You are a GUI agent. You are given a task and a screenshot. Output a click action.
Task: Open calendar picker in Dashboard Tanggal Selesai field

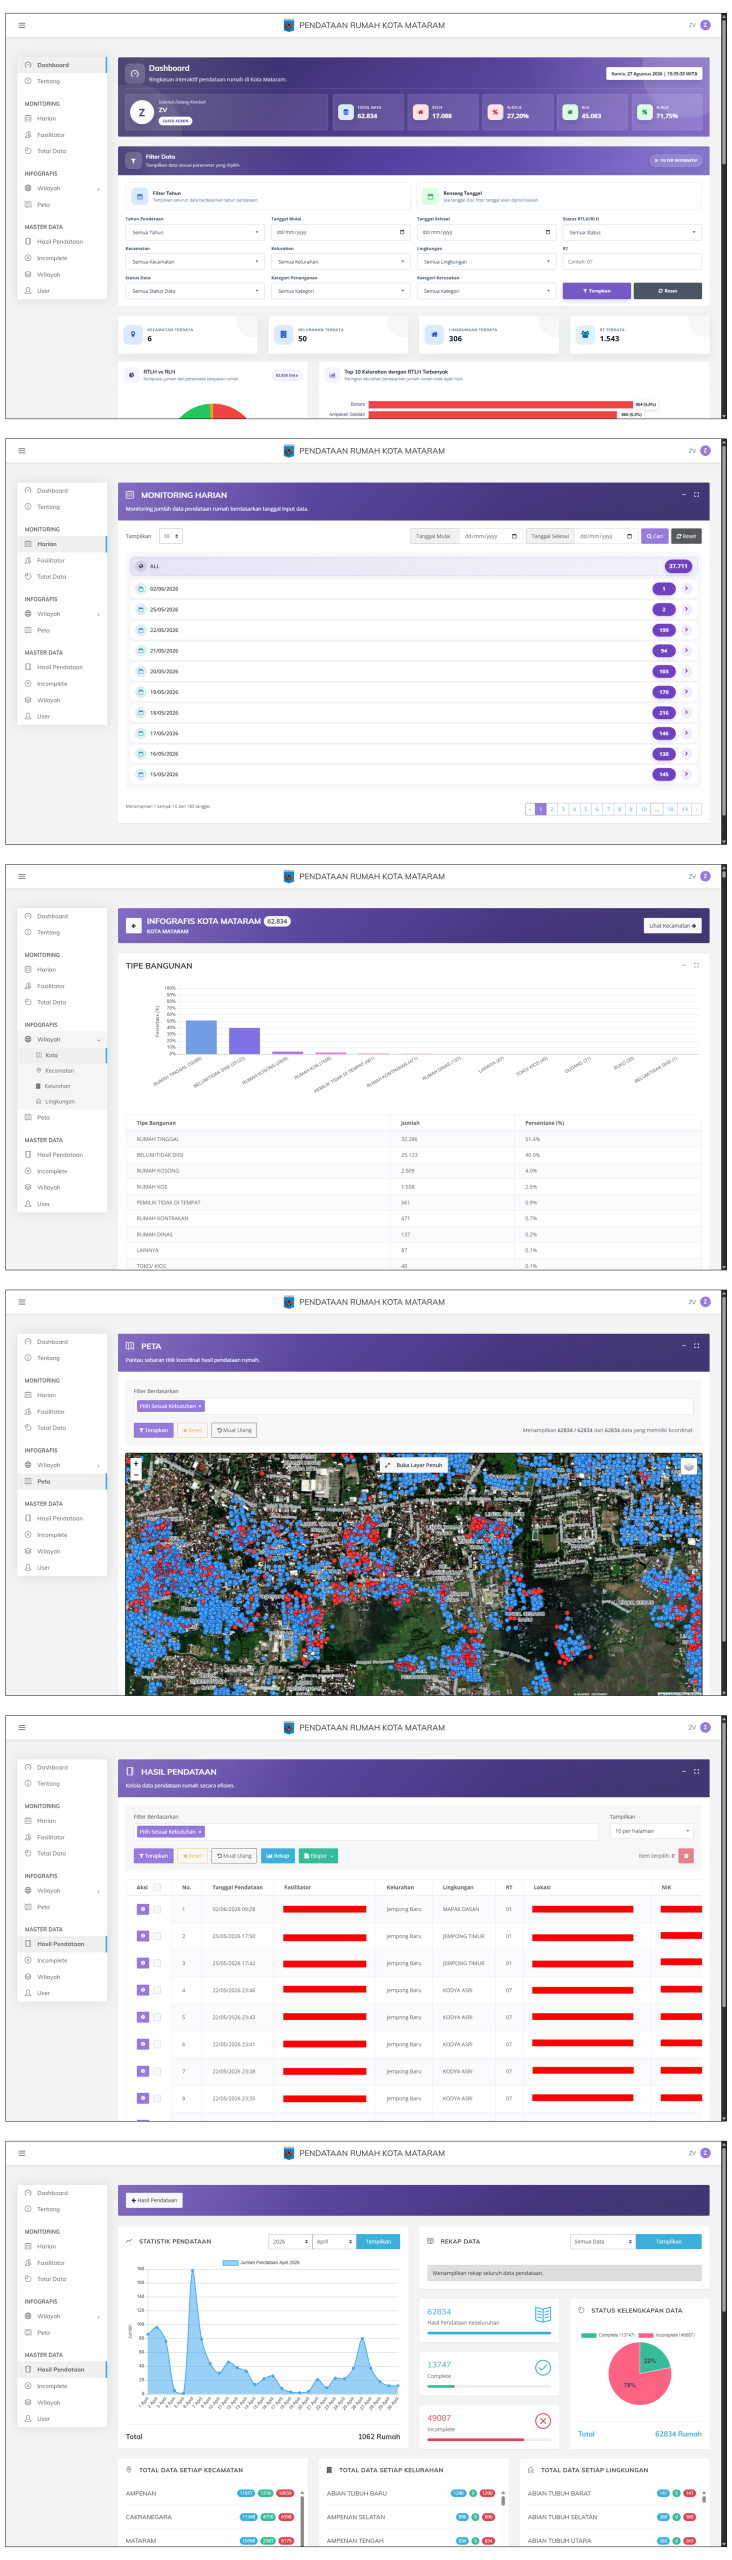tap(547, 232)
